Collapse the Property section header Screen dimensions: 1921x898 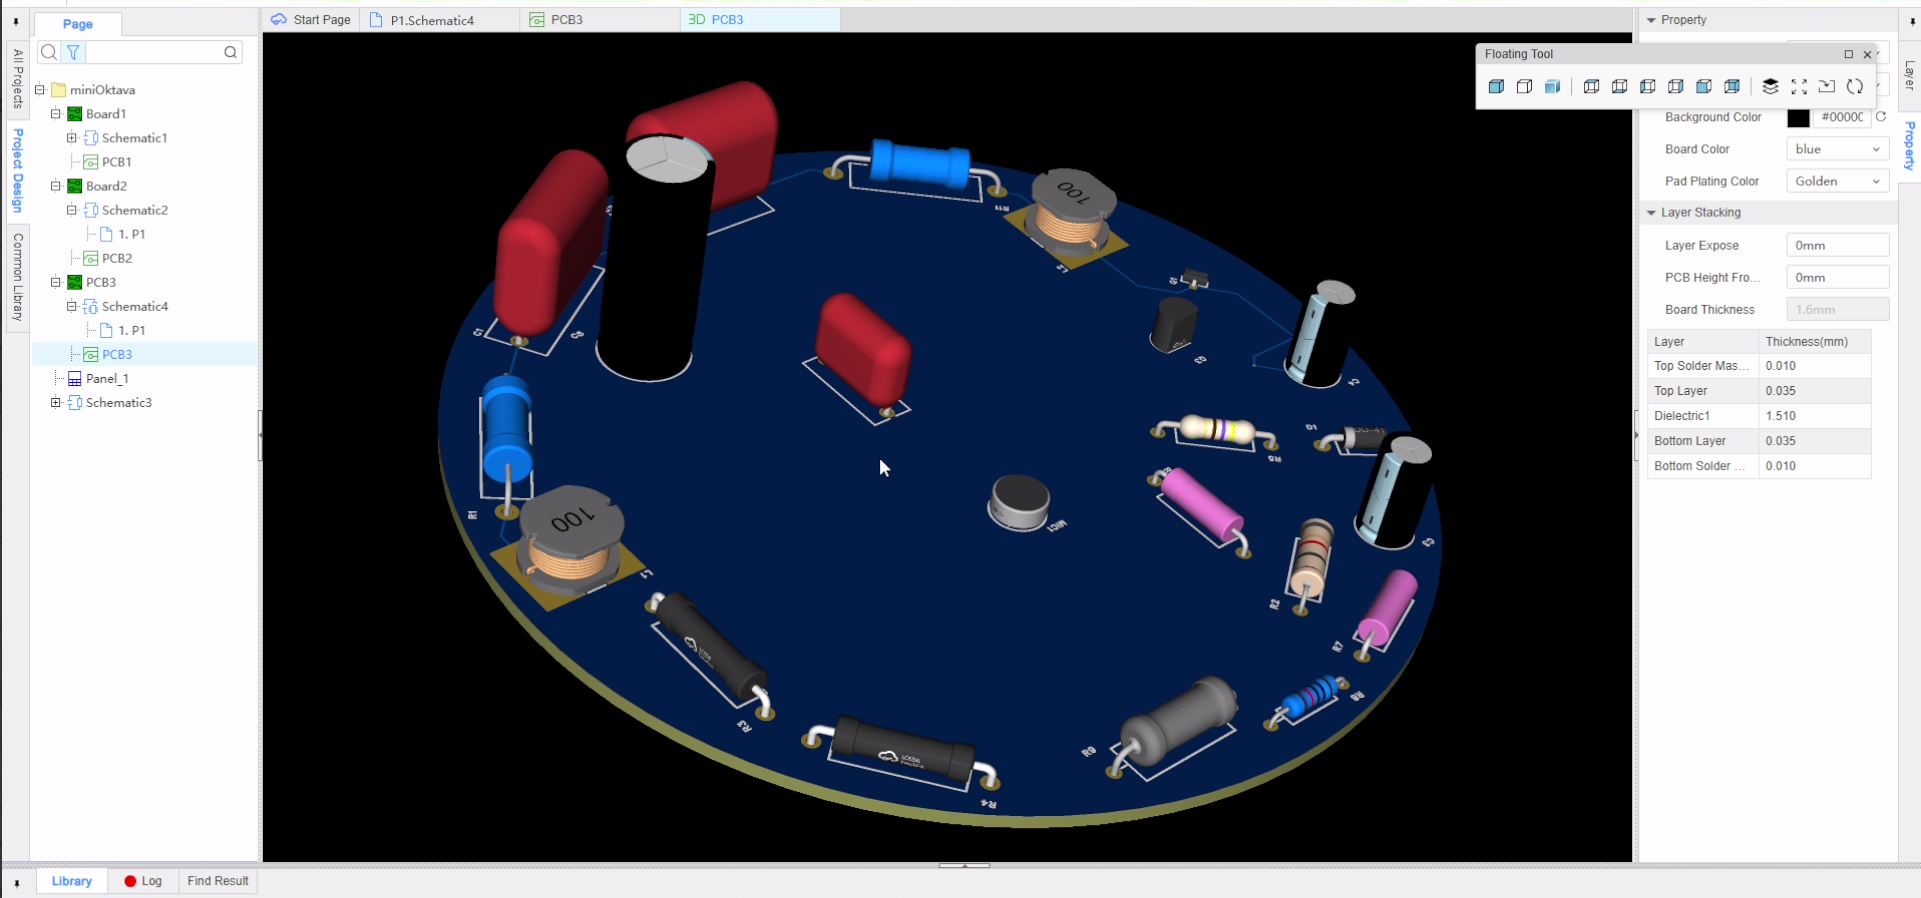(x=1652, y=20)
